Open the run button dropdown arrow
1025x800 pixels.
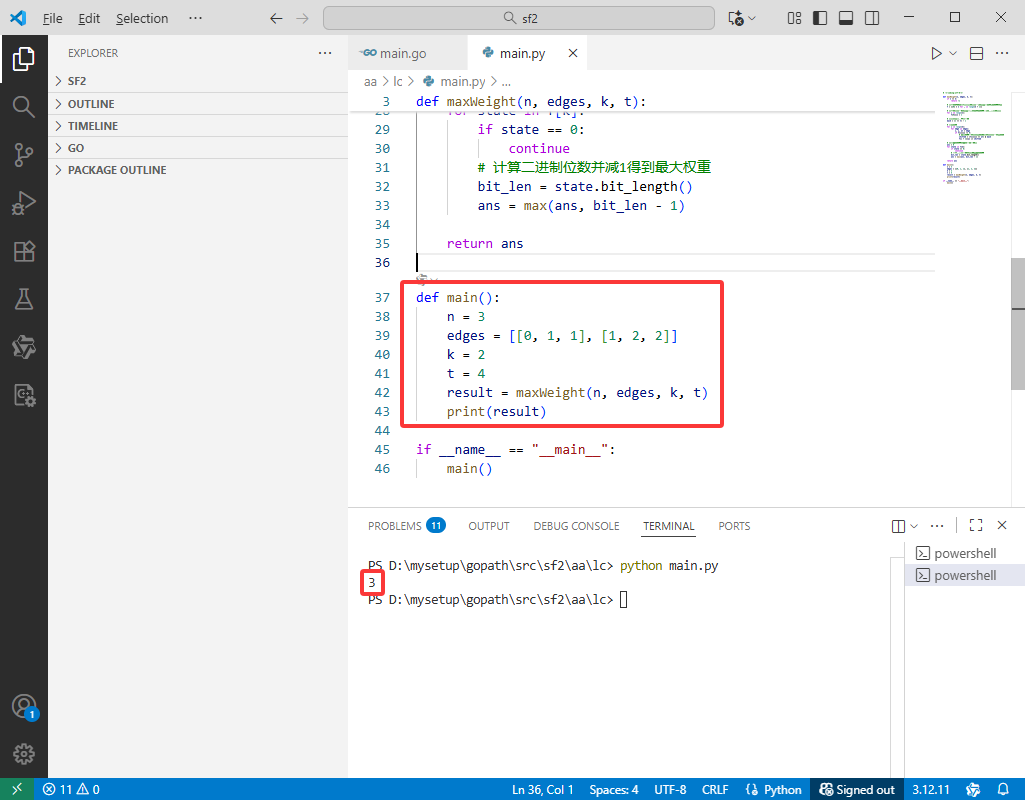click(x=953, y=54)
